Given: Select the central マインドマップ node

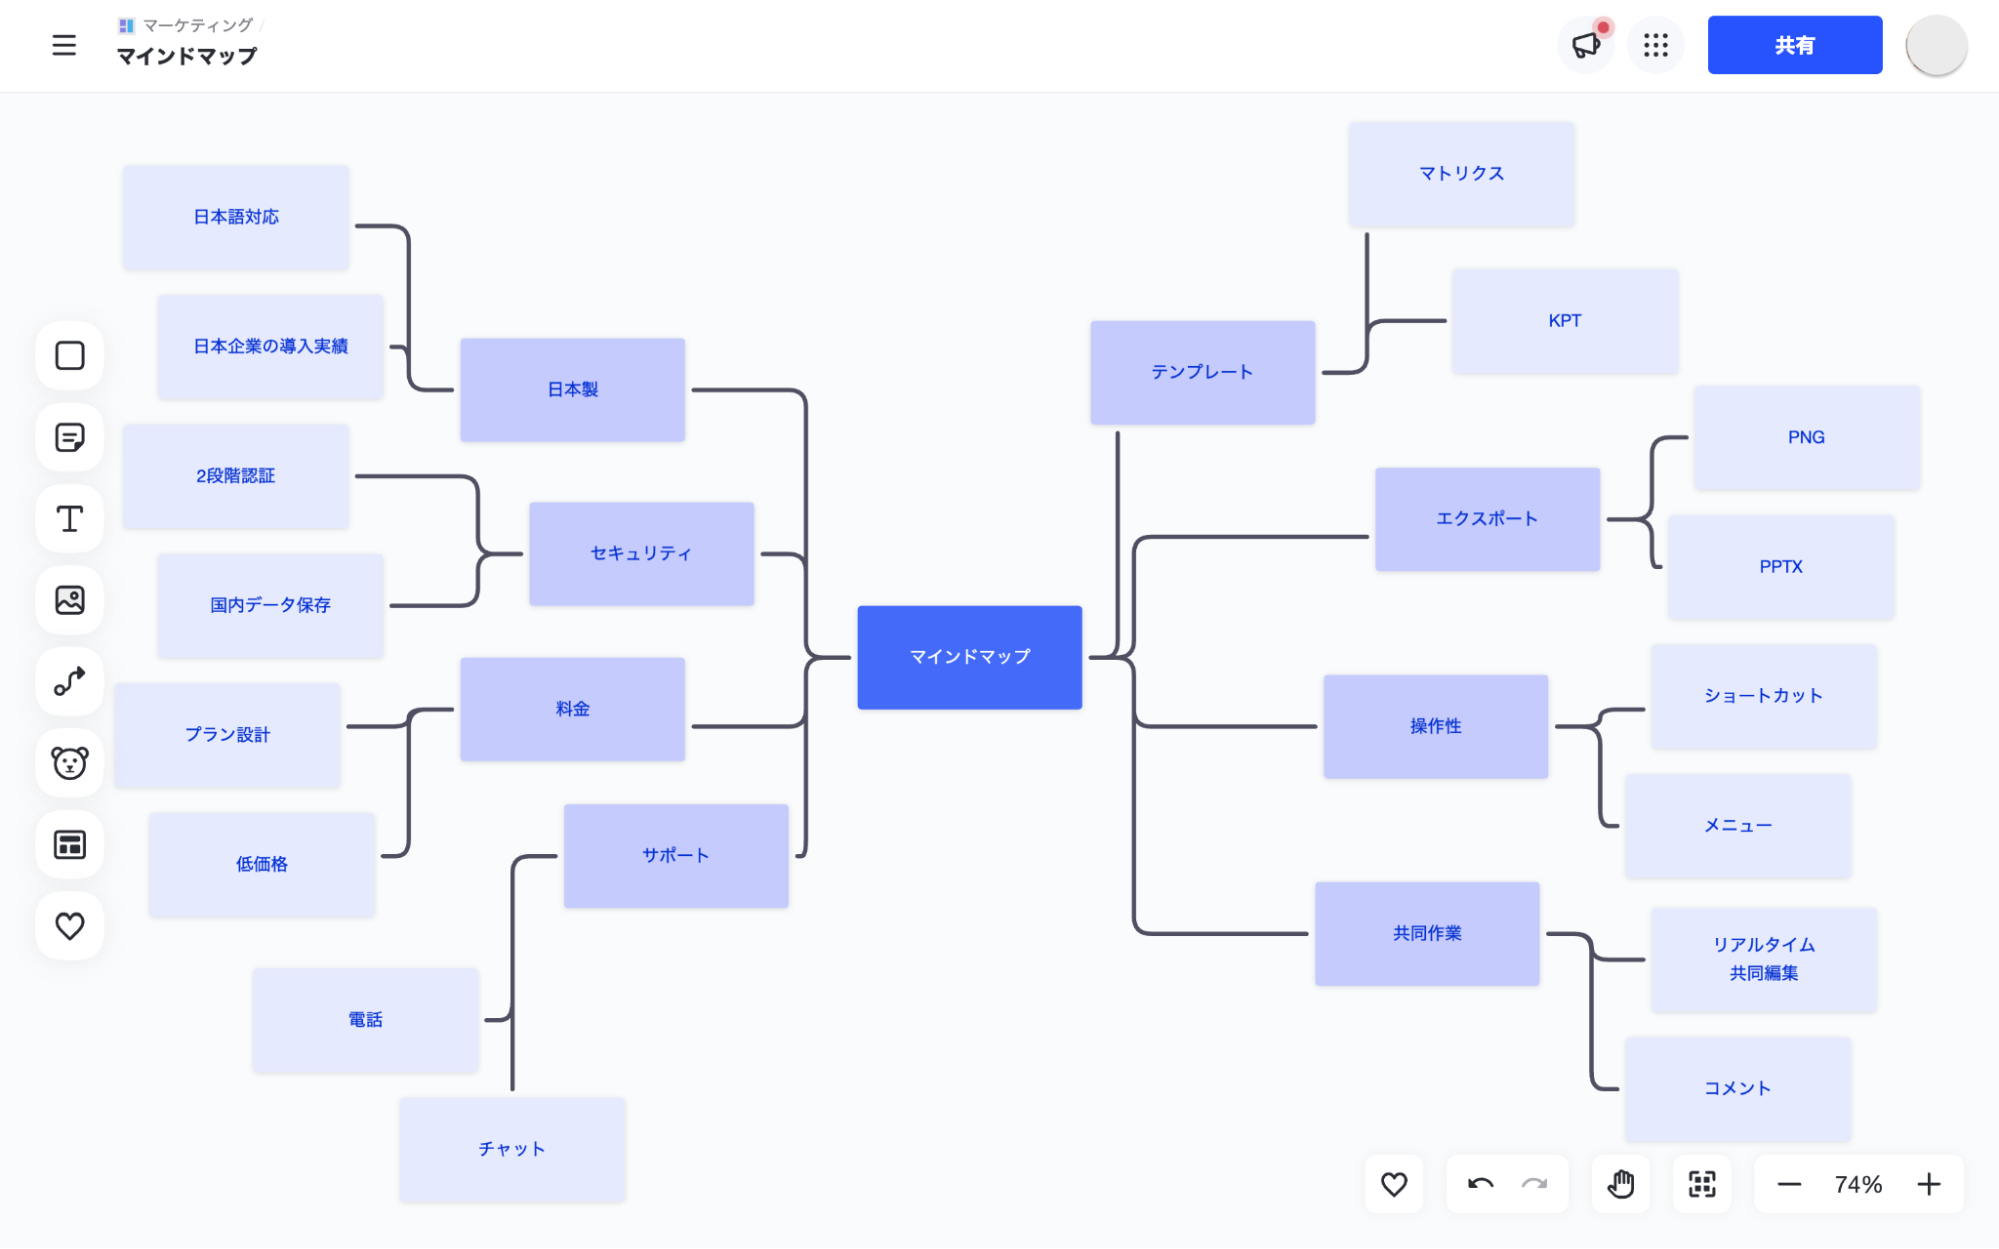Looking at the screenshot, I should (x=969, y=657).
